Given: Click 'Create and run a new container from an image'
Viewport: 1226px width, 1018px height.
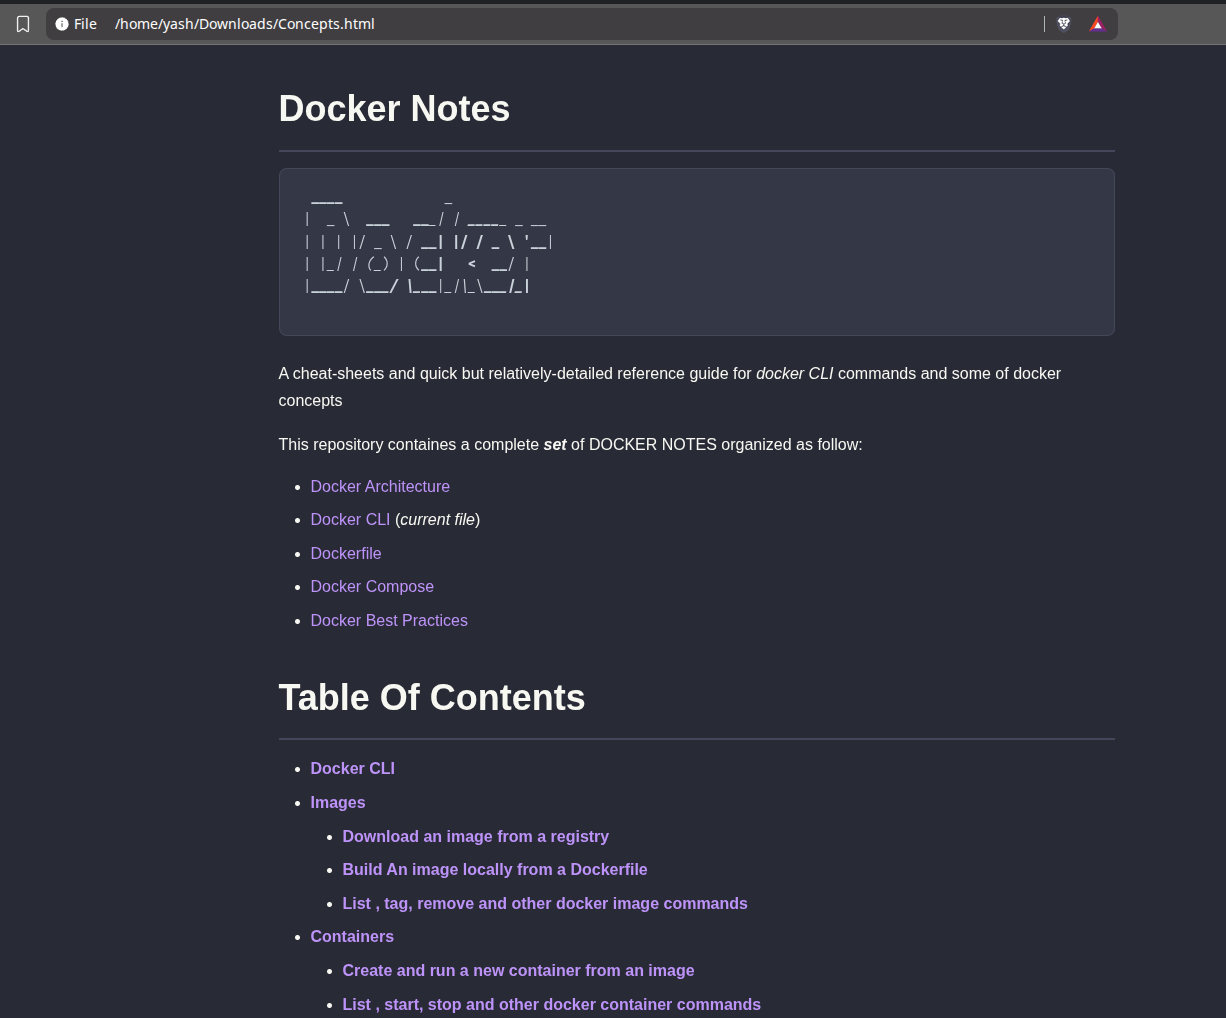Looking at the screenshot, I should pos(518,970).
